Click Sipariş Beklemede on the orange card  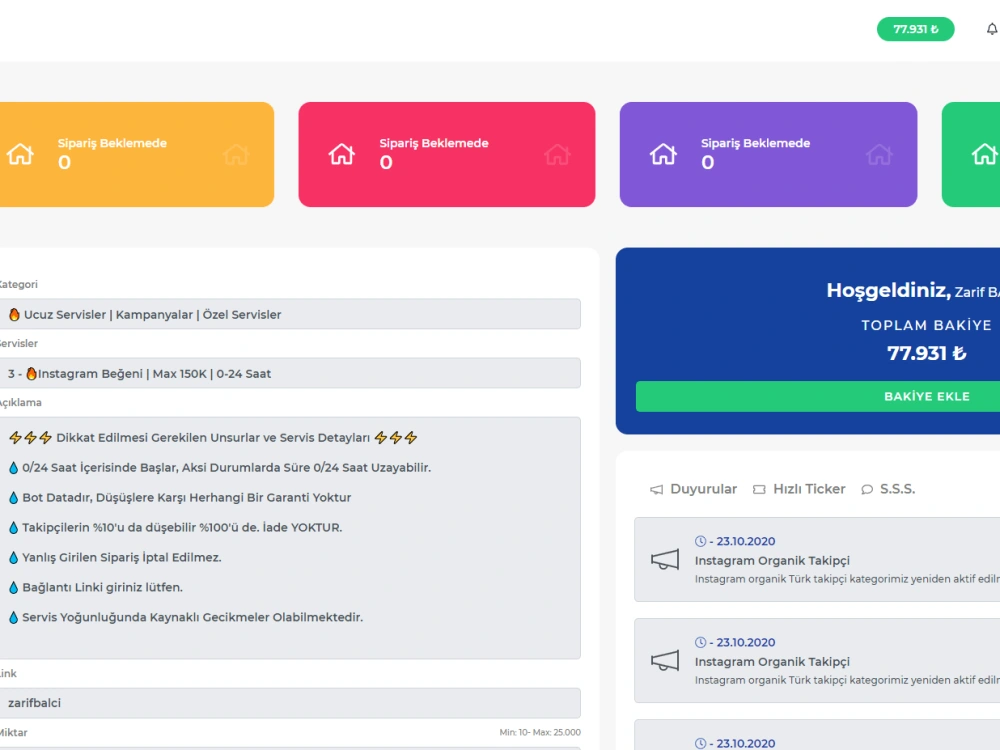tap(112, 143)
